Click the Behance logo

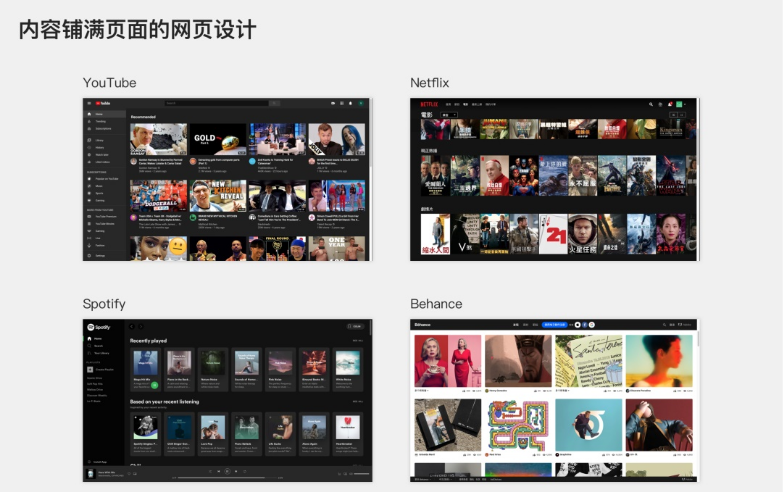pos(422,325)
